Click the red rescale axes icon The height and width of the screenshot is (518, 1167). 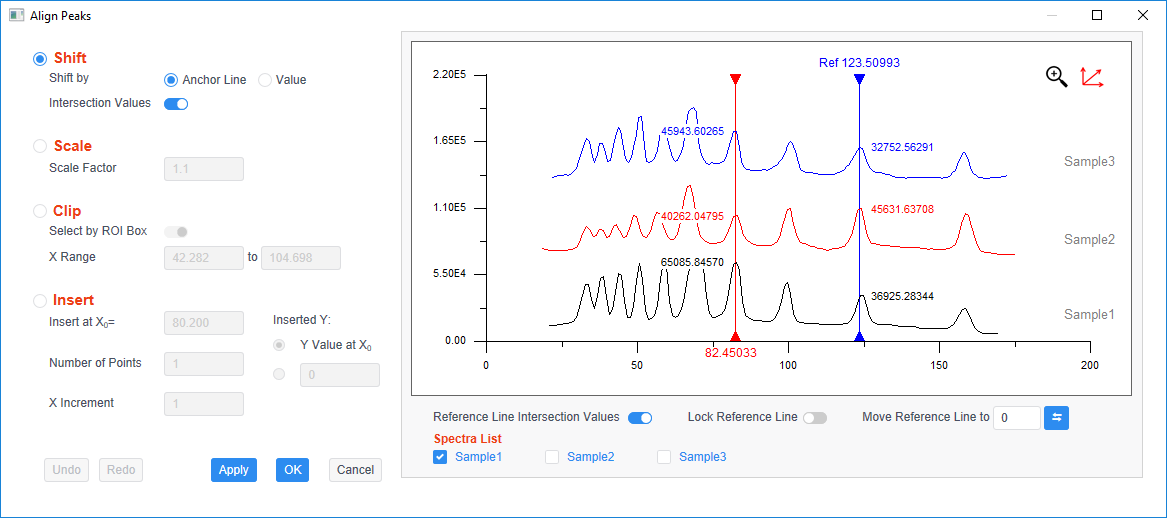tap(1092, 77)
